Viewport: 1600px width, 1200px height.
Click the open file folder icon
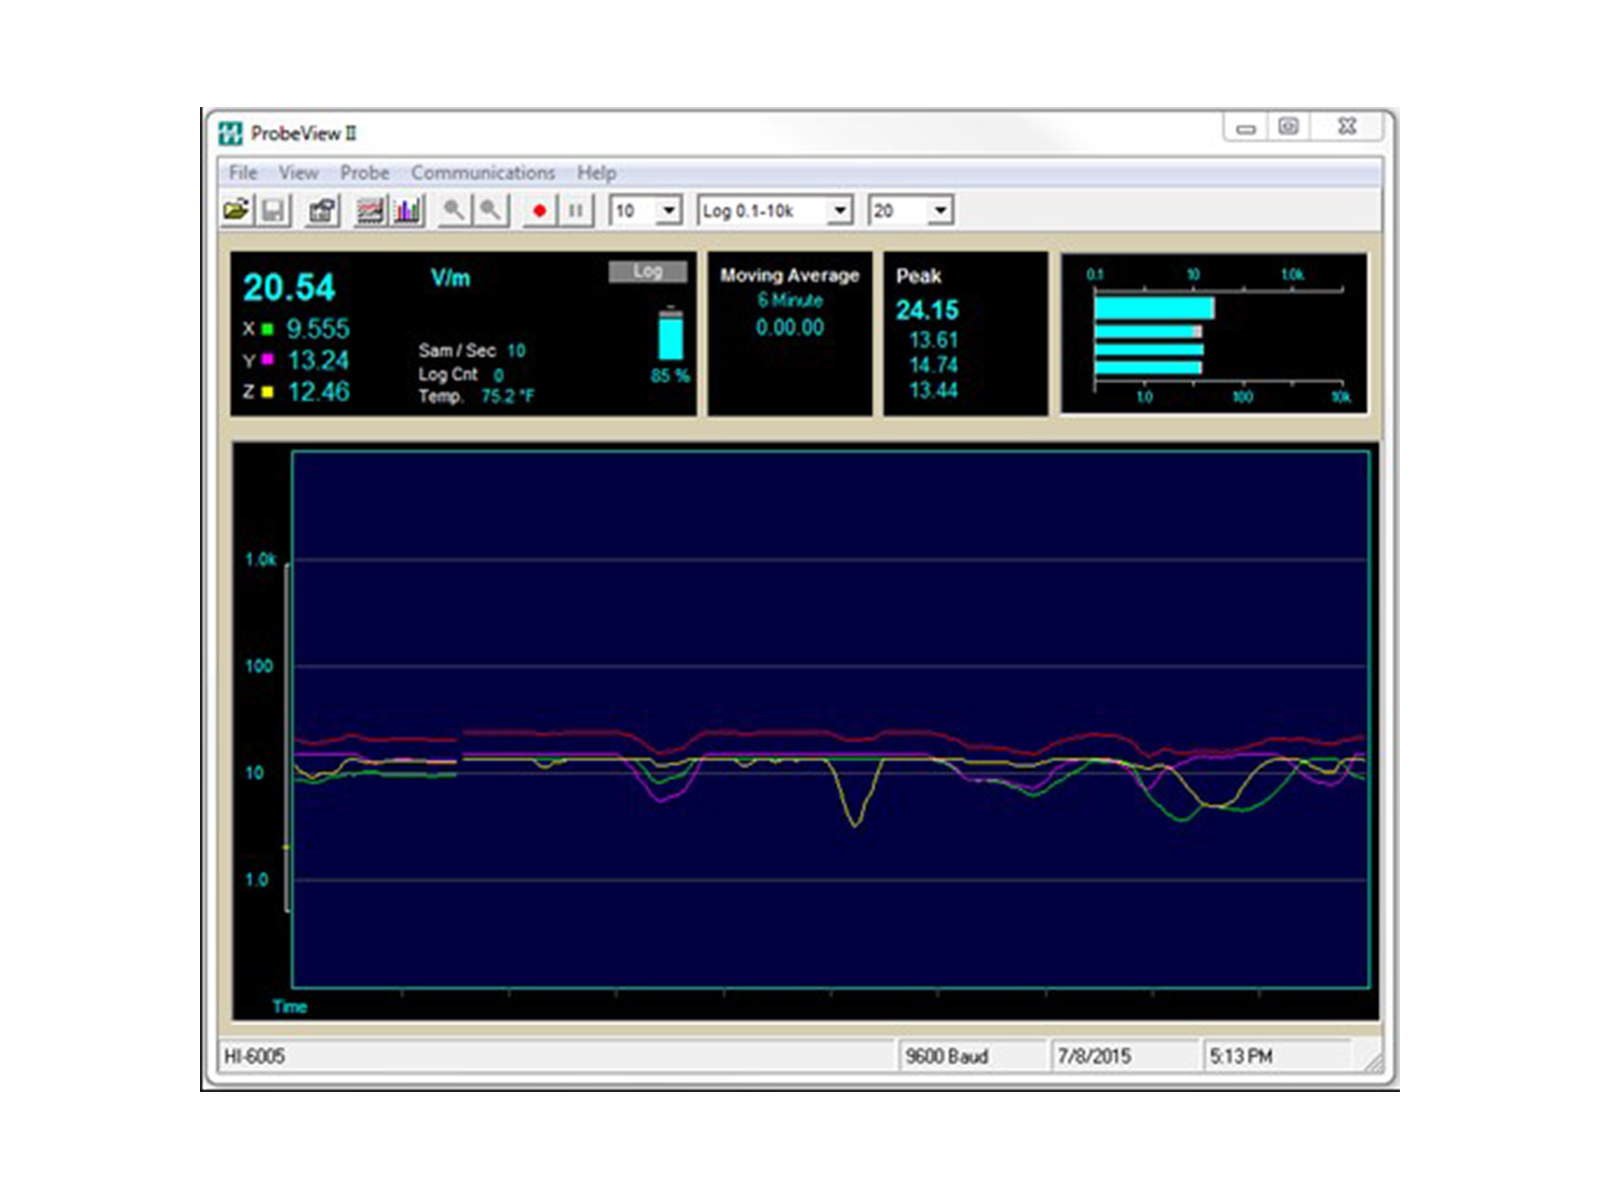pyautogui.click(x=237, y=210)
